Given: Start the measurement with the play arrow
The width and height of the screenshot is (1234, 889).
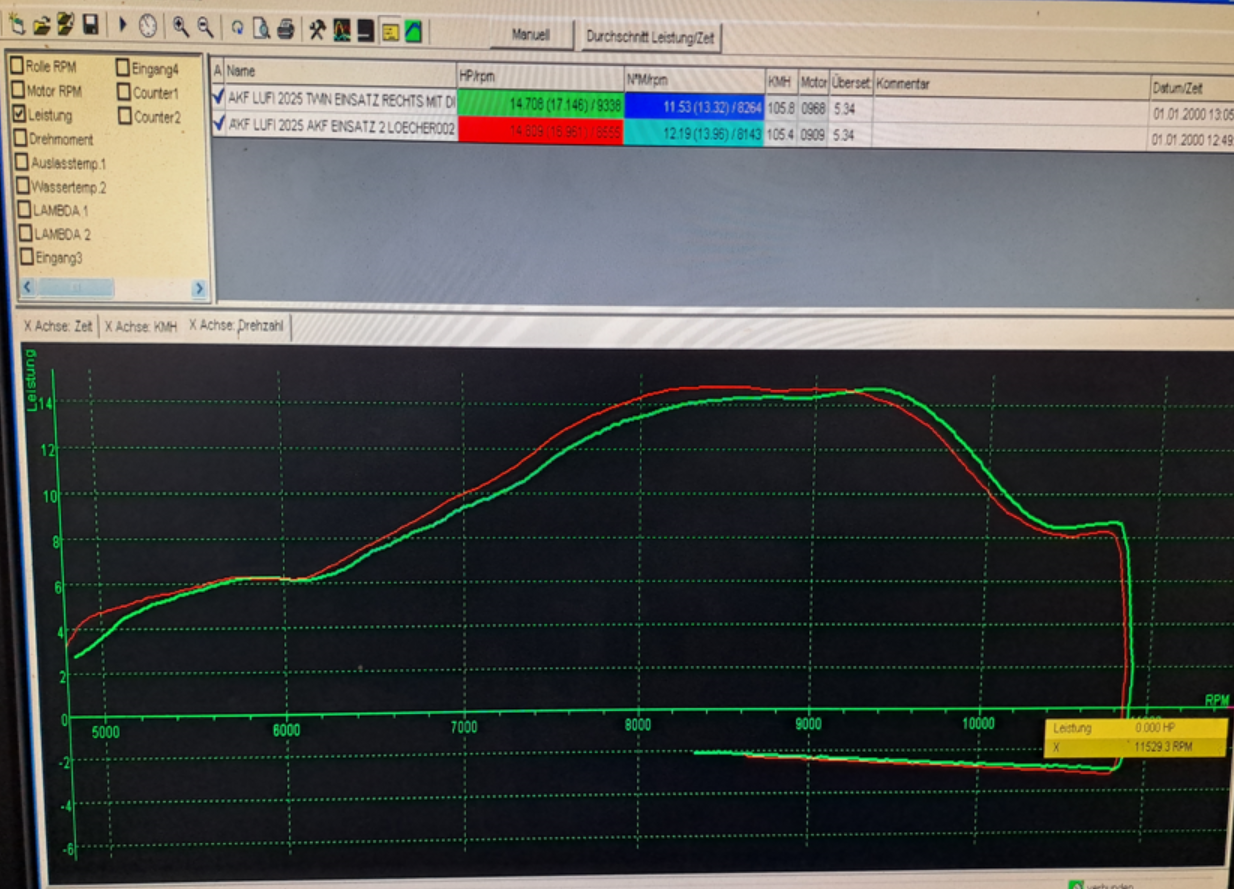Looking at the screenshot, I should pos(124,27).
